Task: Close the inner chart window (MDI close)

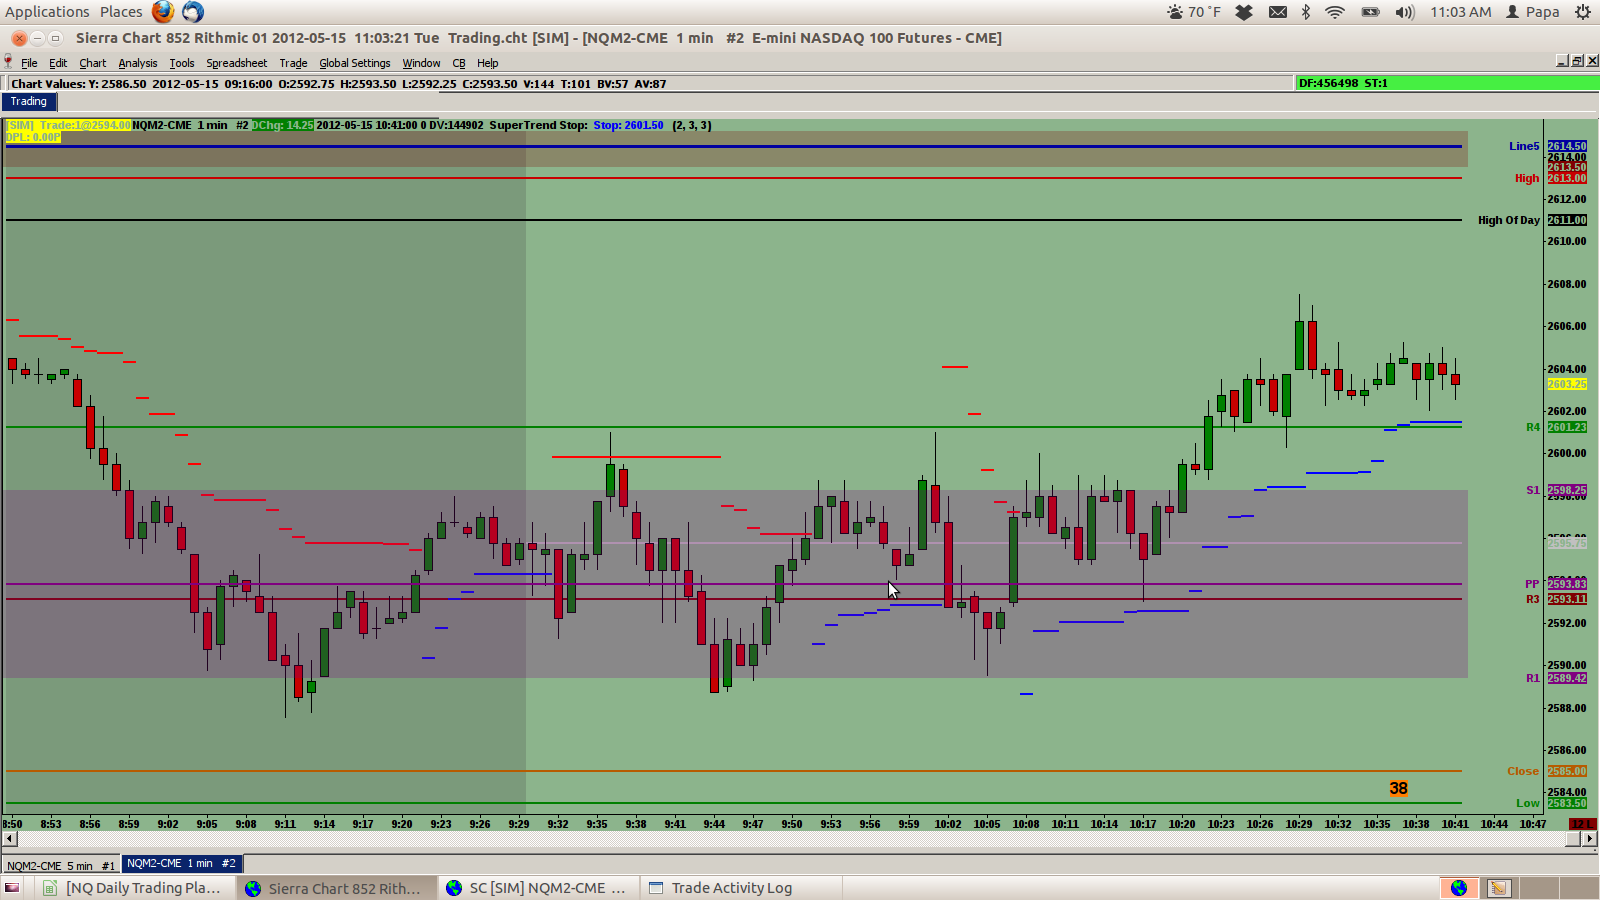Action: click(1592, 61)
